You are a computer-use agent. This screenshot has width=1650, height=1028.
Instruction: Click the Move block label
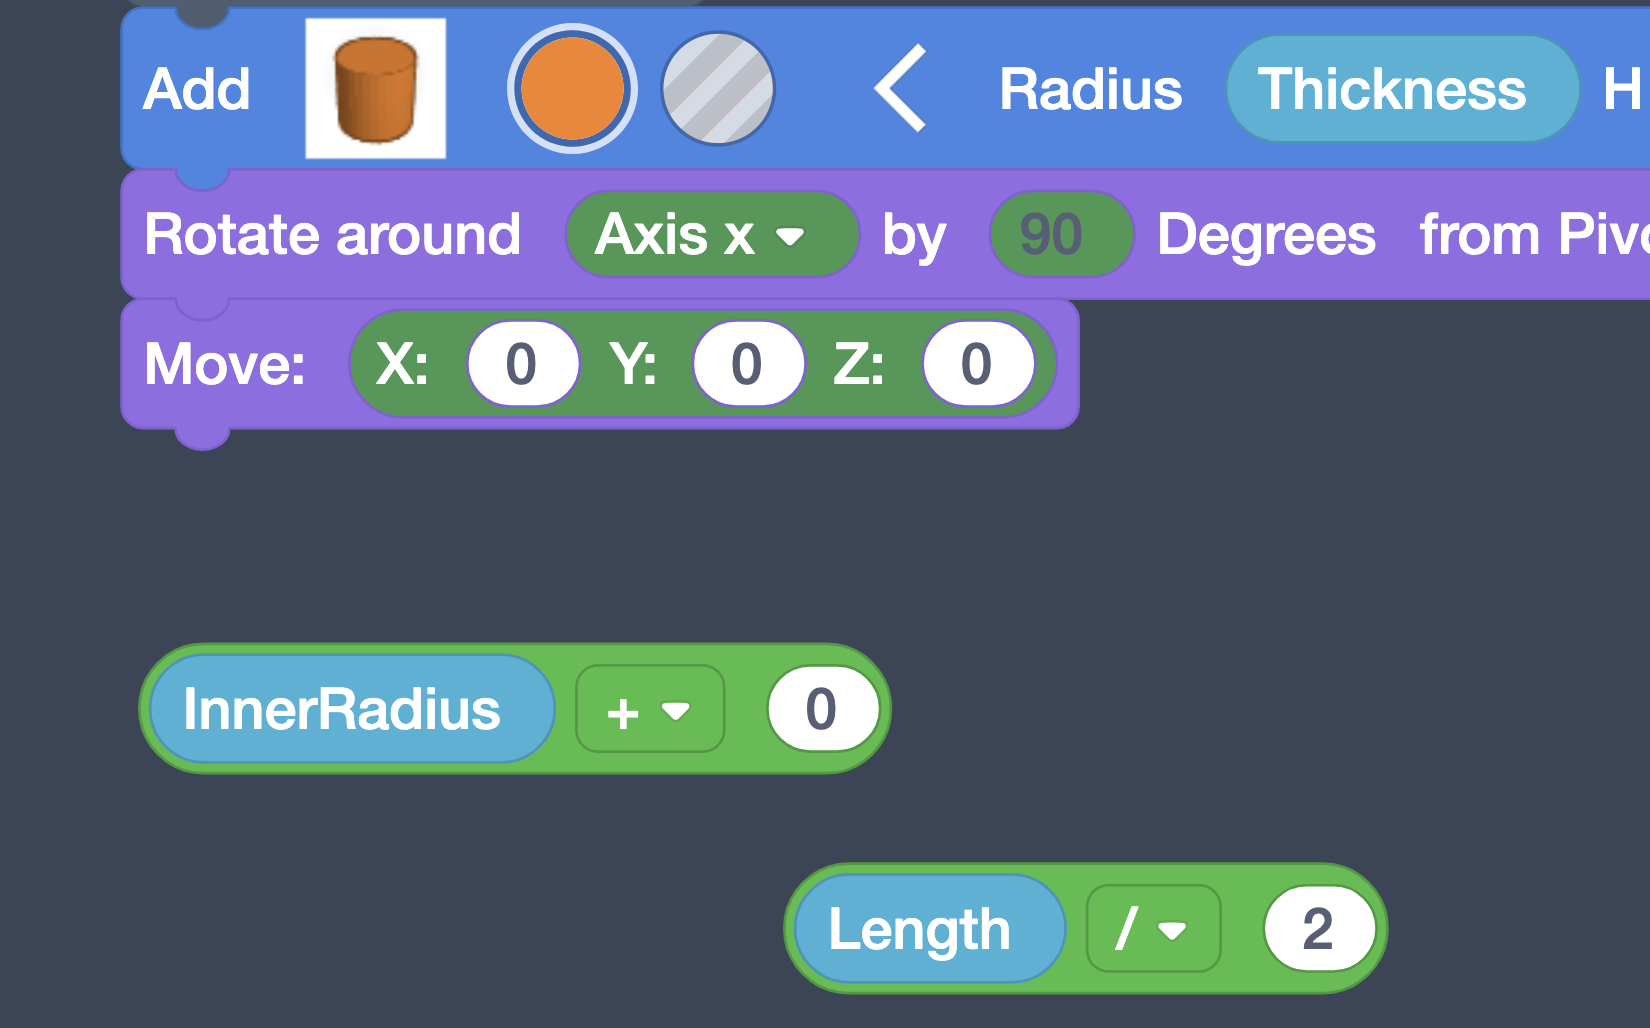(x=225, y=364)
